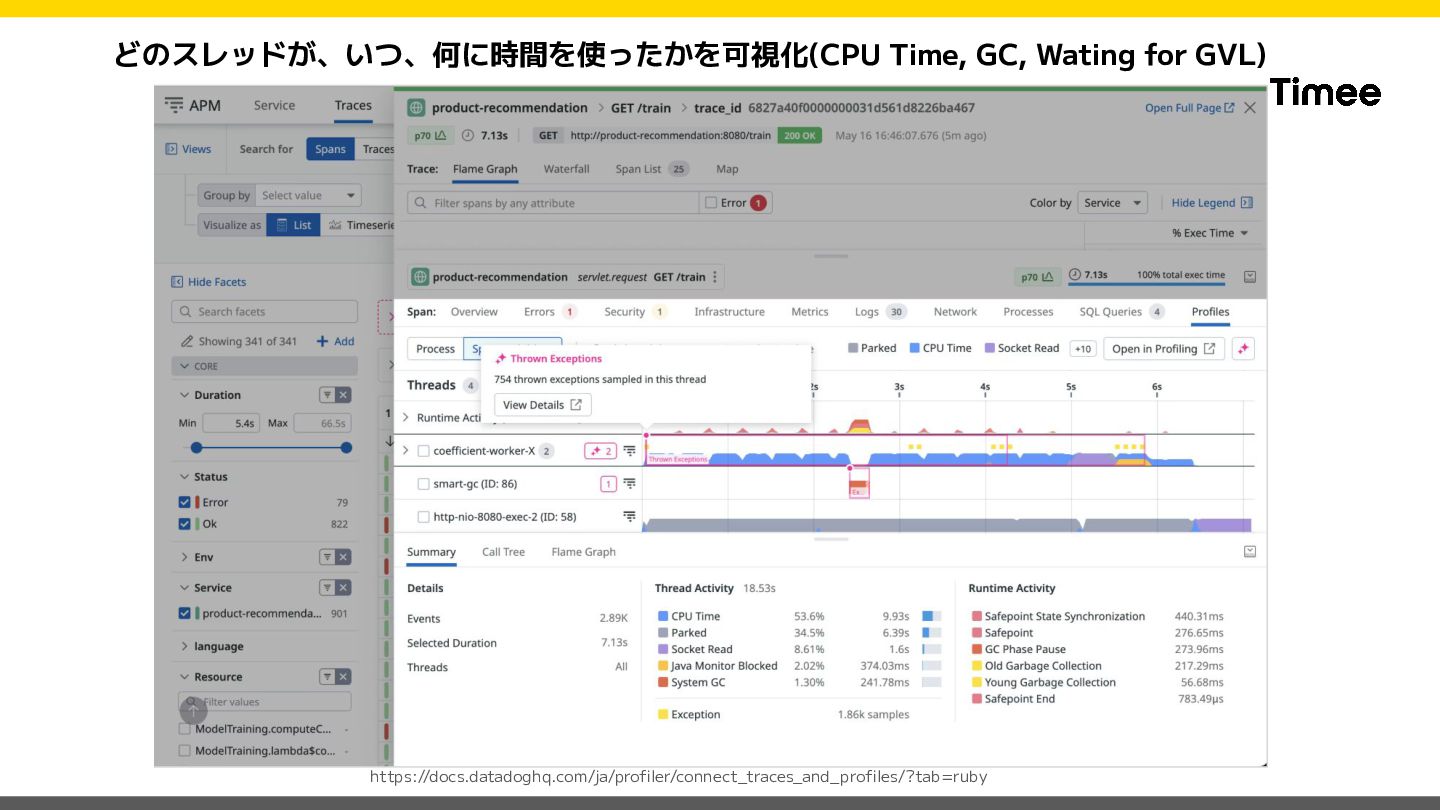Screen dimensions: 1440x810
Task: Expand the Env facet
Action: click(x=185, y=557)
